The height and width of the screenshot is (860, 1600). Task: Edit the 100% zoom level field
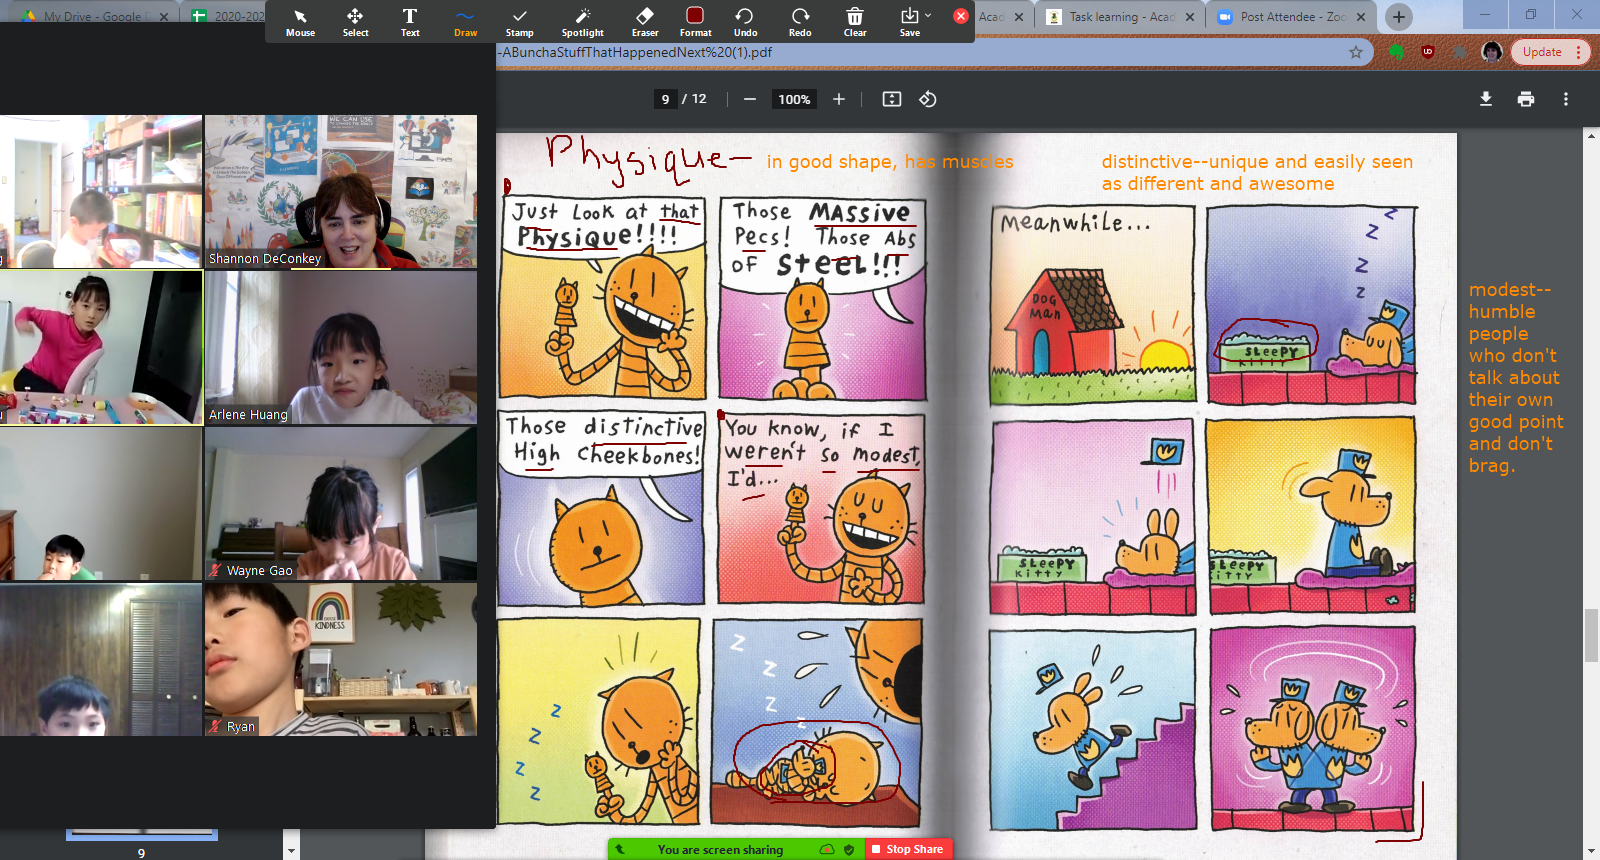794,99
